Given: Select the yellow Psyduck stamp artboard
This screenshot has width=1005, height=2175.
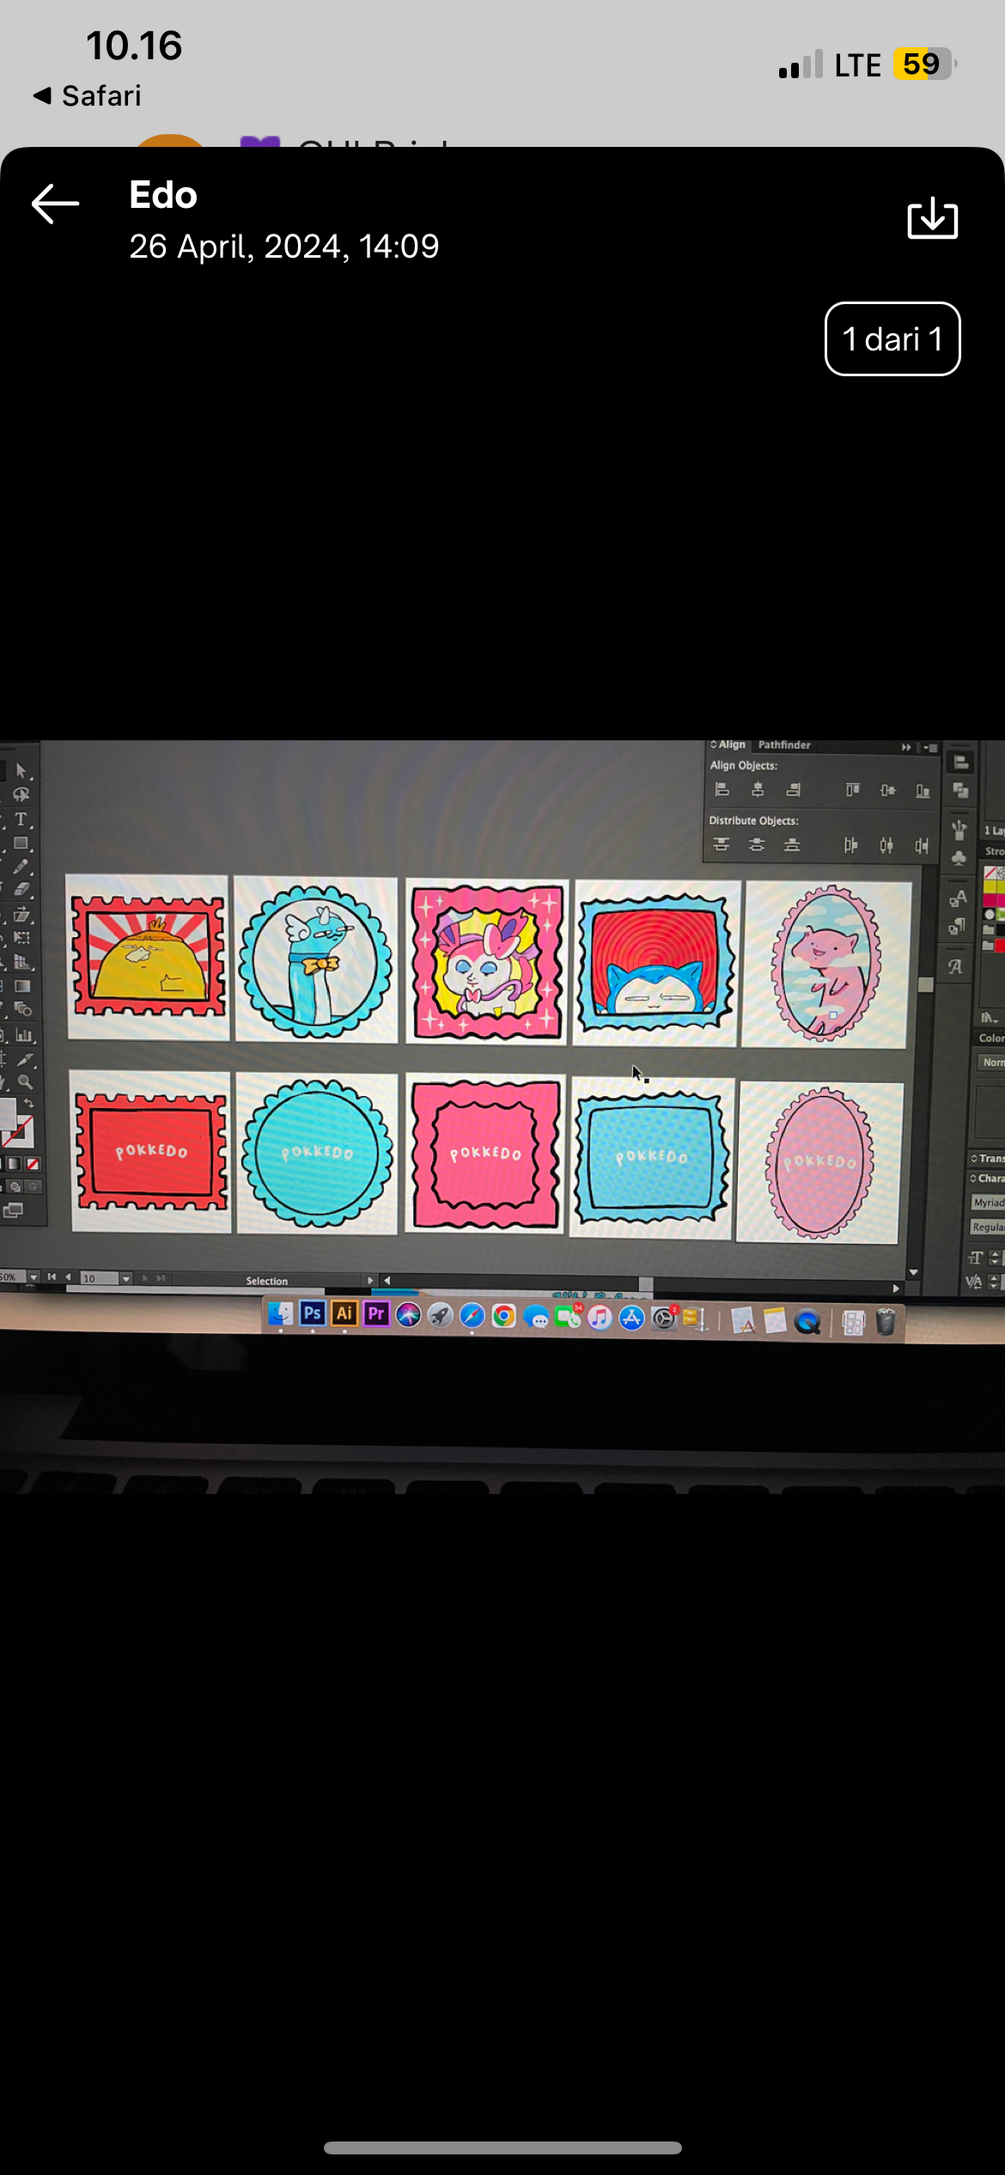Looking at the screenshot, I should point(148,957).
